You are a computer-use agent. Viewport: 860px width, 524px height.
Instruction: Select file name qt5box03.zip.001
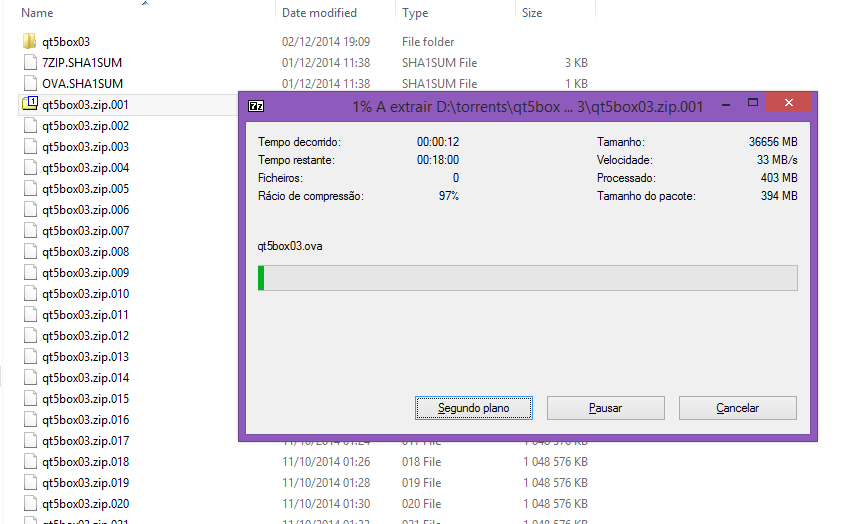point(85,105)
